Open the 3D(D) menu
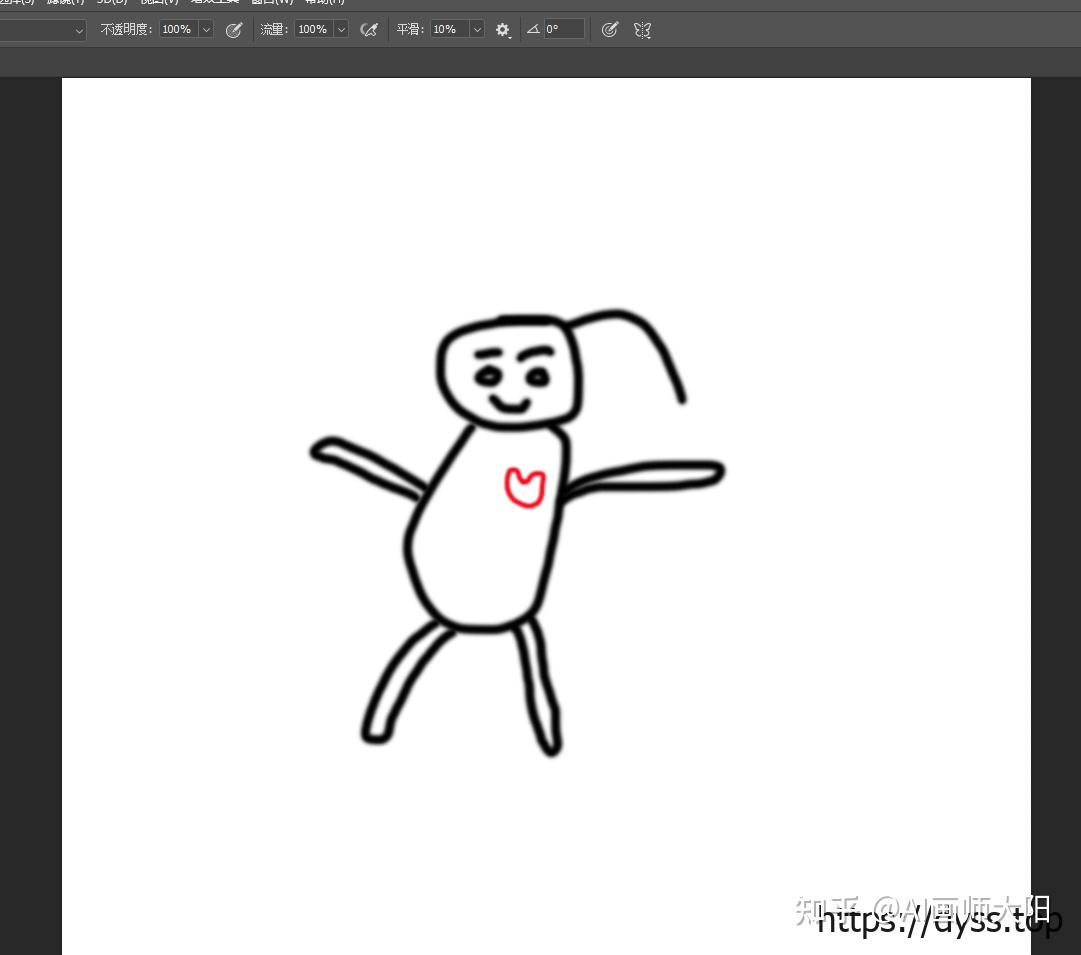 click(112, 3)
